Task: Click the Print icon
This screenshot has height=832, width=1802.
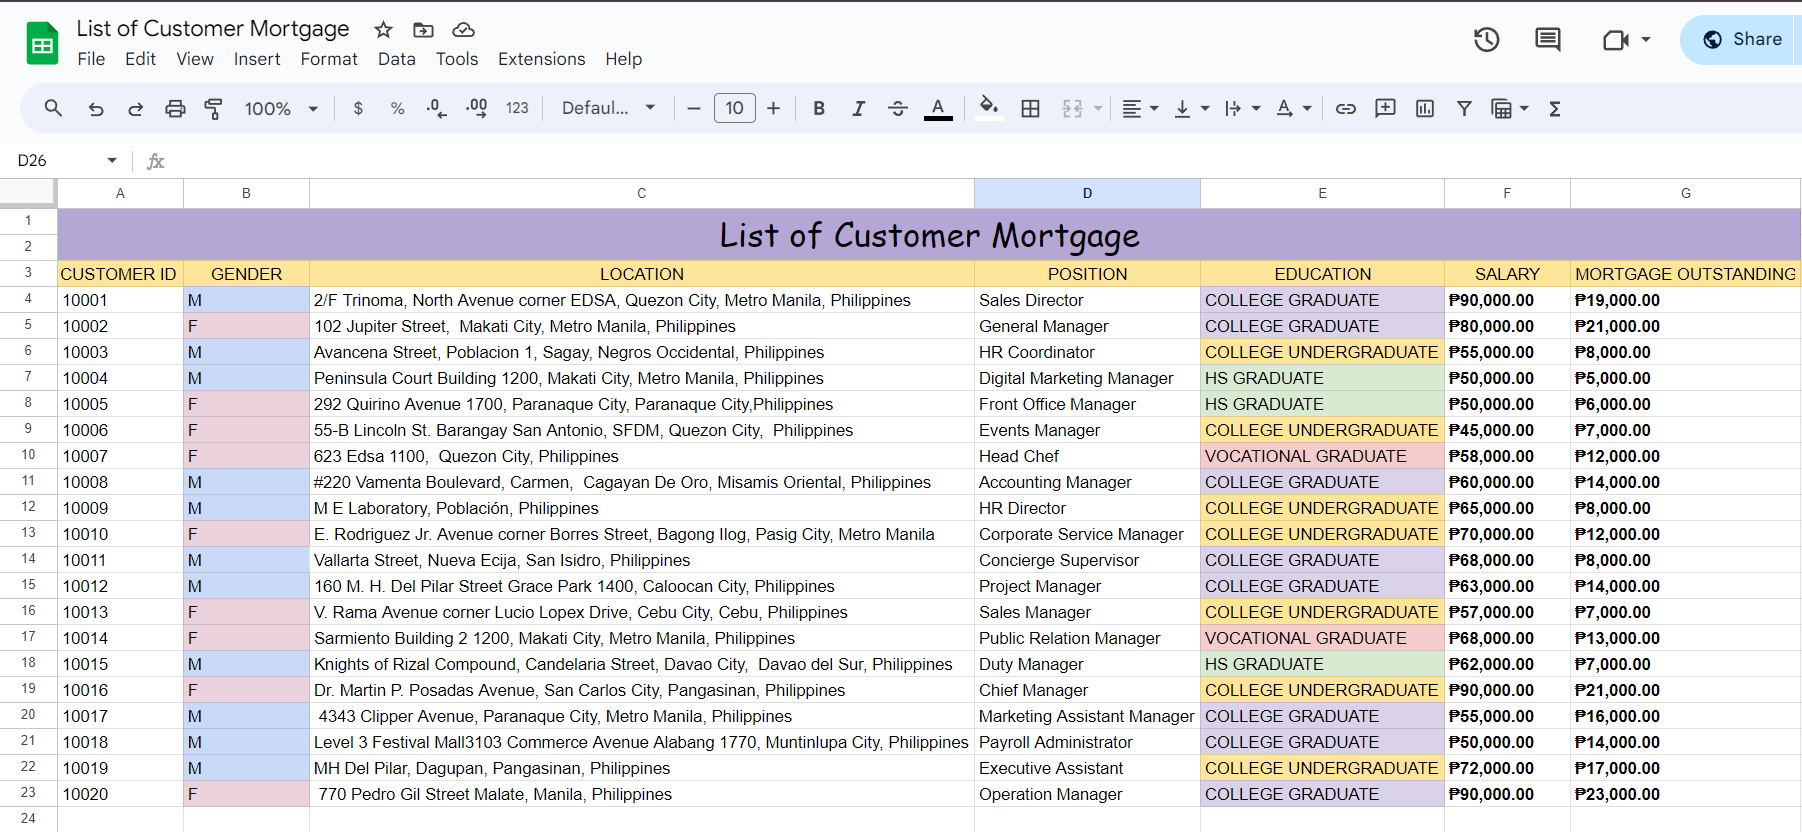Action: click(x=175, y=109)
